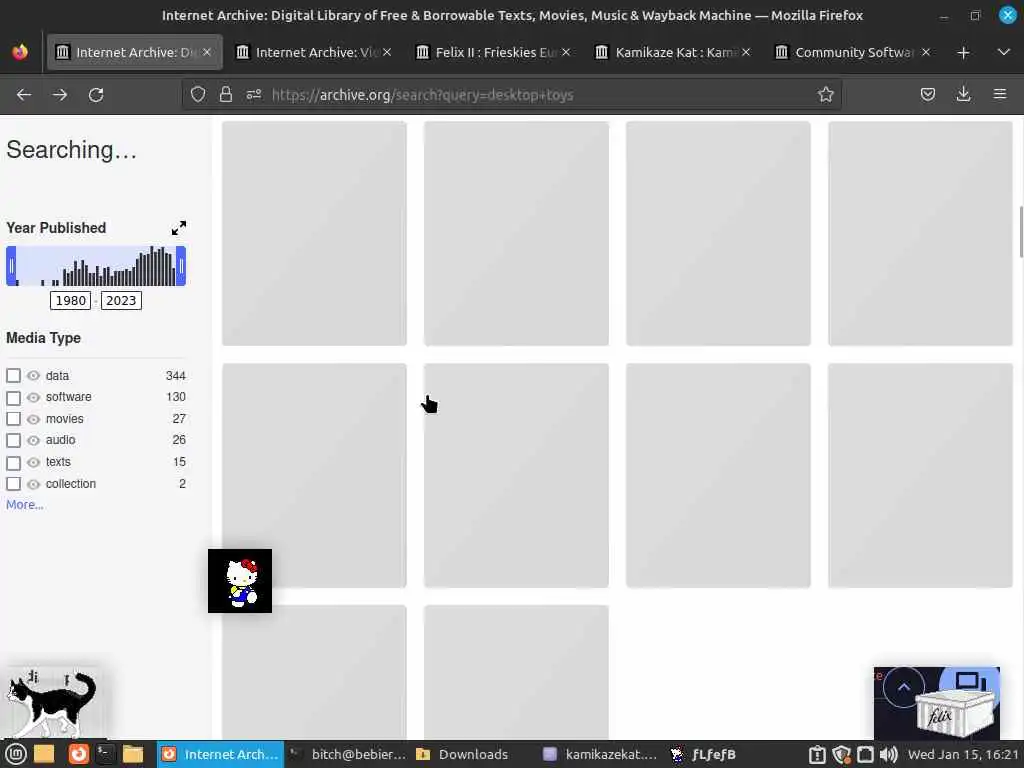Switch to Kamikaze Kat tab

point(673,52)
